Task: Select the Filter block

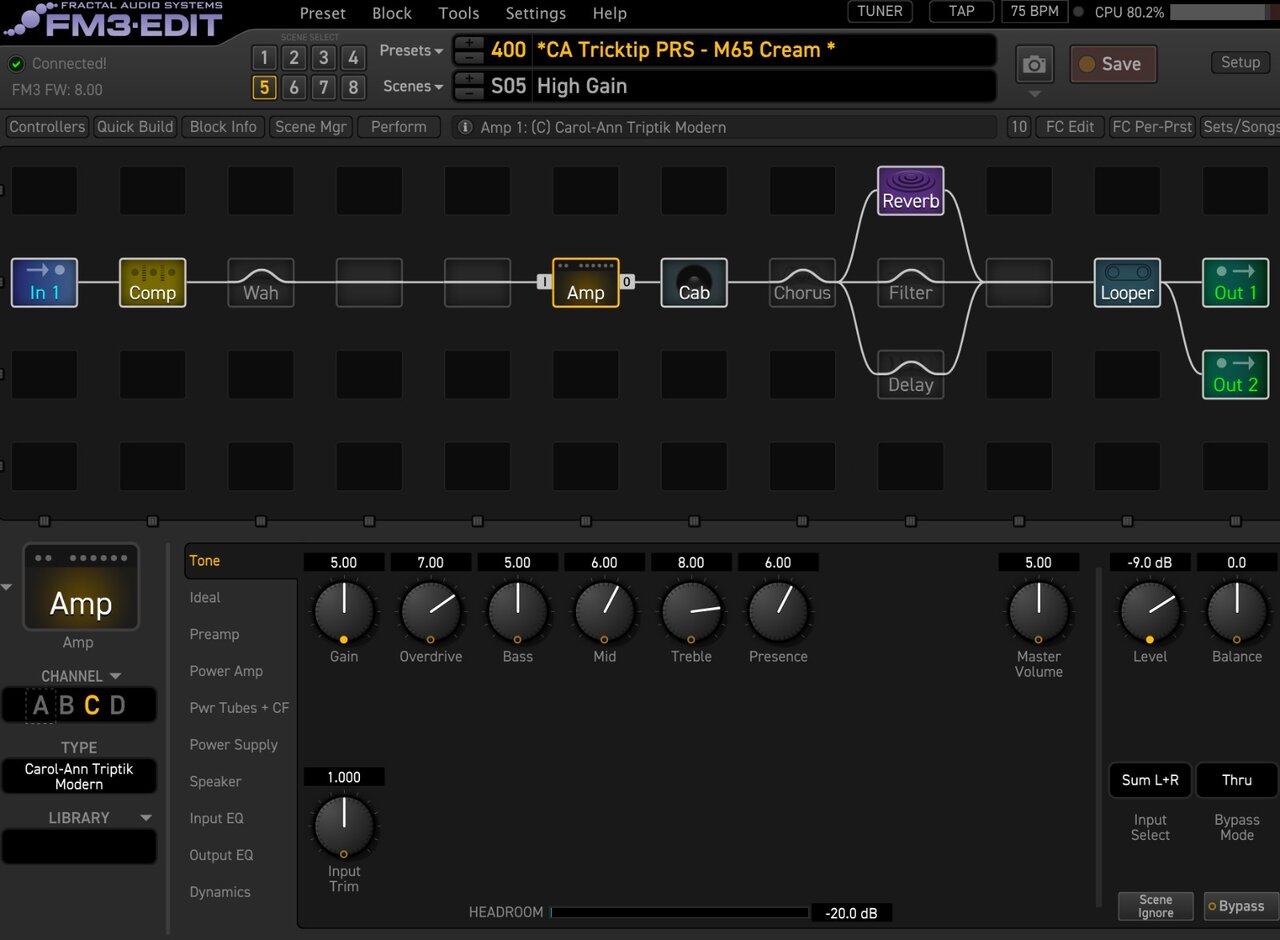Action: tap(911, 282)
